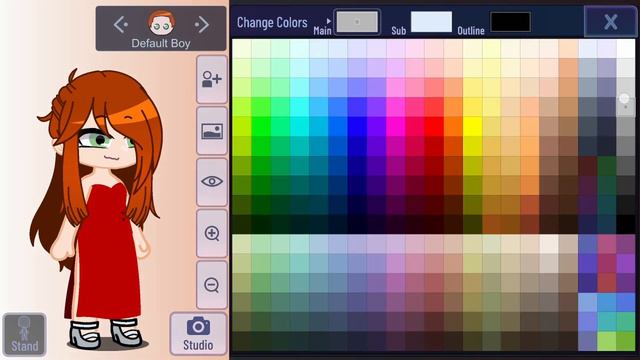Close the Change Colors panel with X
640x360 pixels.
(611, 21)
